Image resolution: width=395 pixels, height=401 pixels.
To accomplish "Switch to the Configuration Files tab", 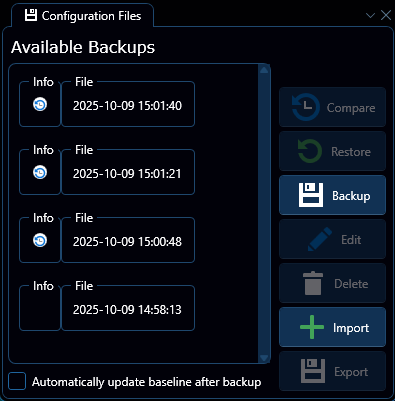I will [x=83, y=16].
